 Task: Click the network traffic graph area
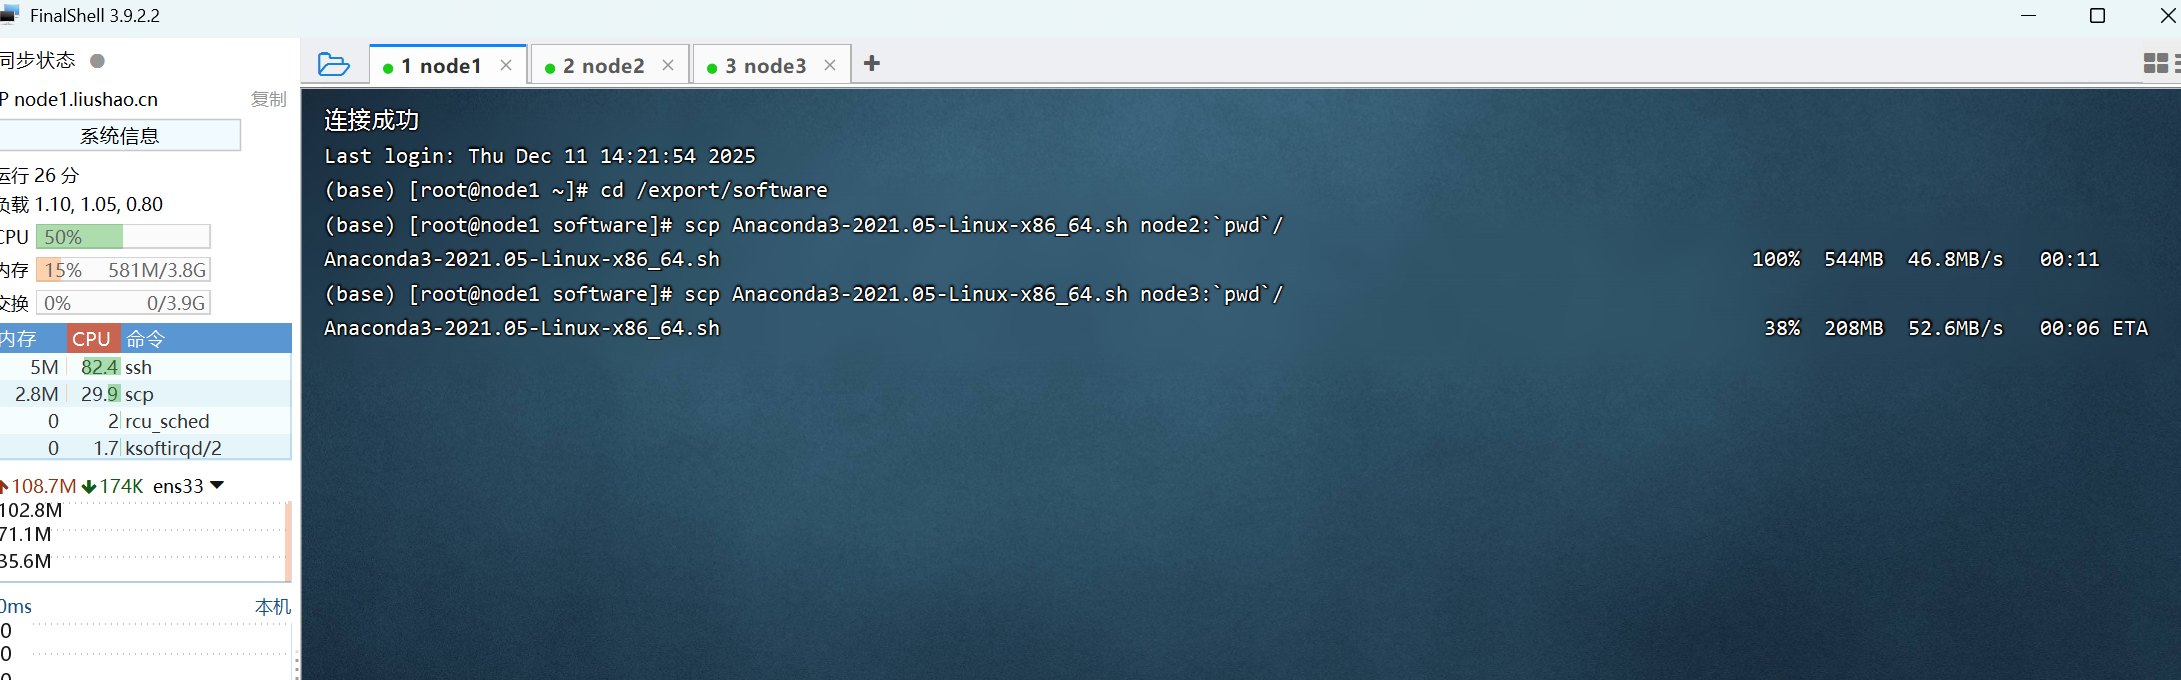[145, 540]
